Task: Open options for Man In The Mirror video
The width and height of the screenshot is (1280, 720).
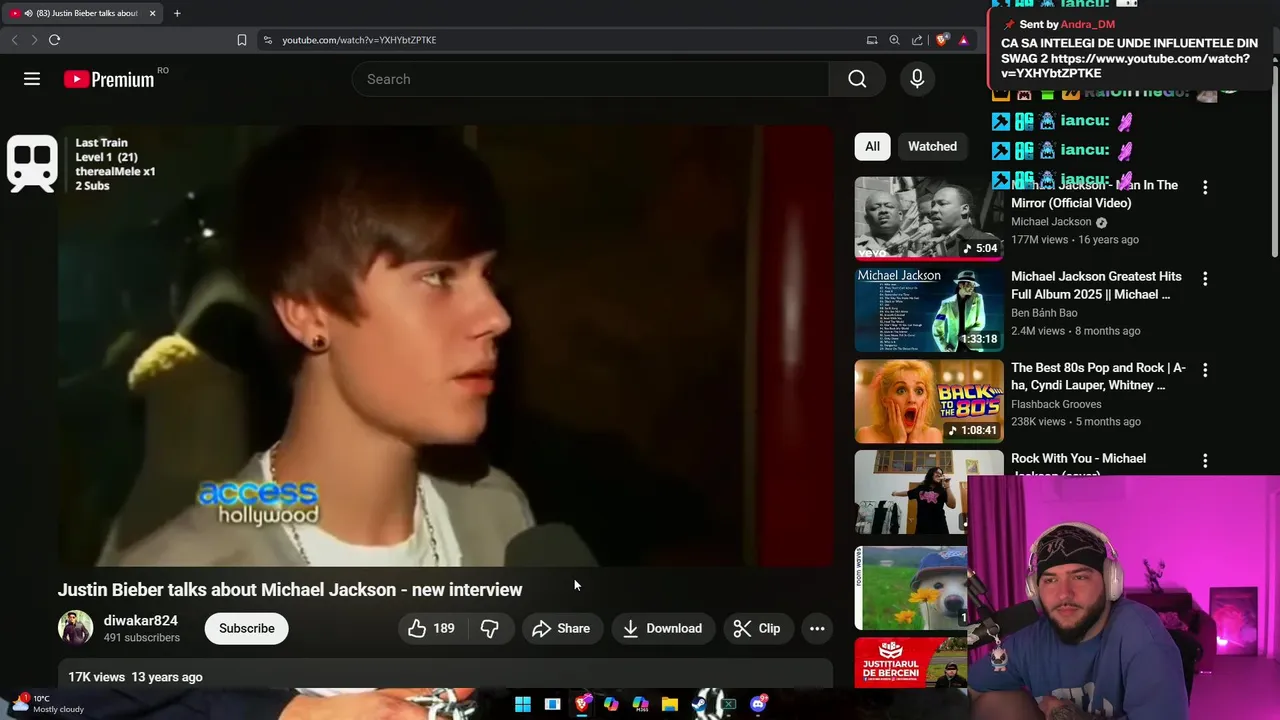Action: (1205, 187)
